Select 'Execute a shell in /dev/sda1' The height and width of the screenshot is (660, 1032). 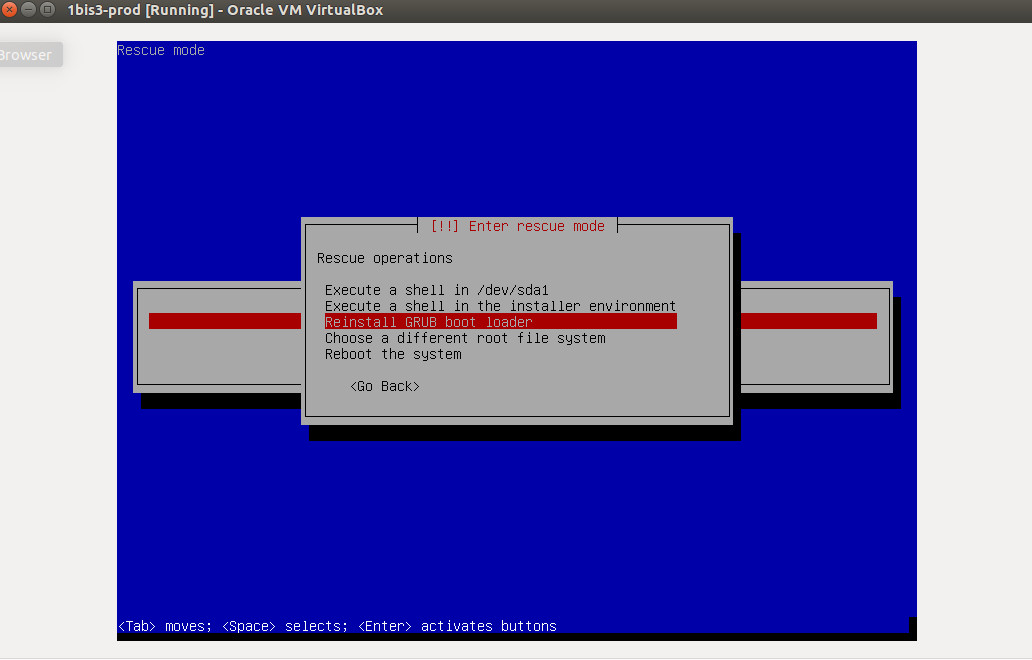436,290
